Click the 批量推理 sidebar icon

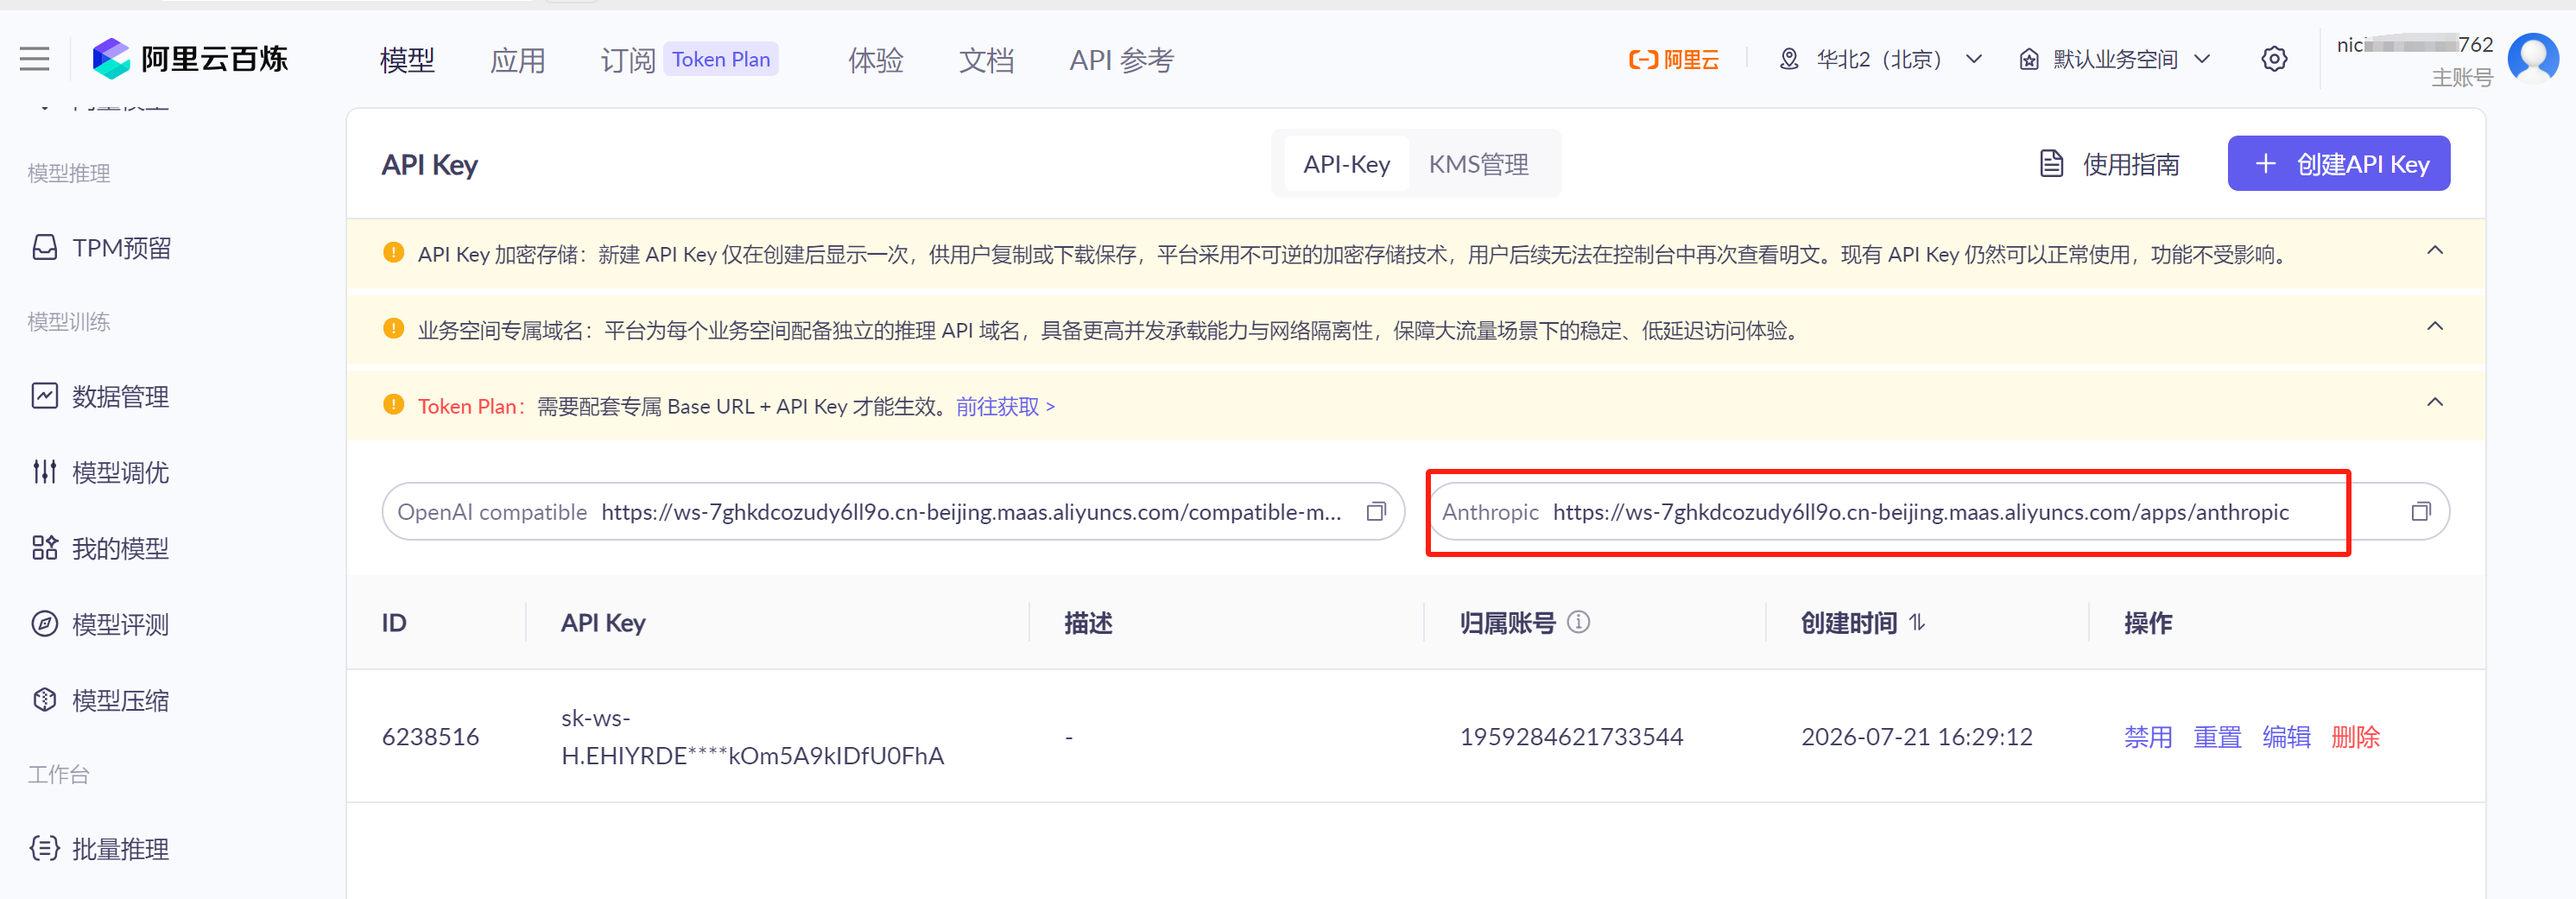click(x=45, y=848)
